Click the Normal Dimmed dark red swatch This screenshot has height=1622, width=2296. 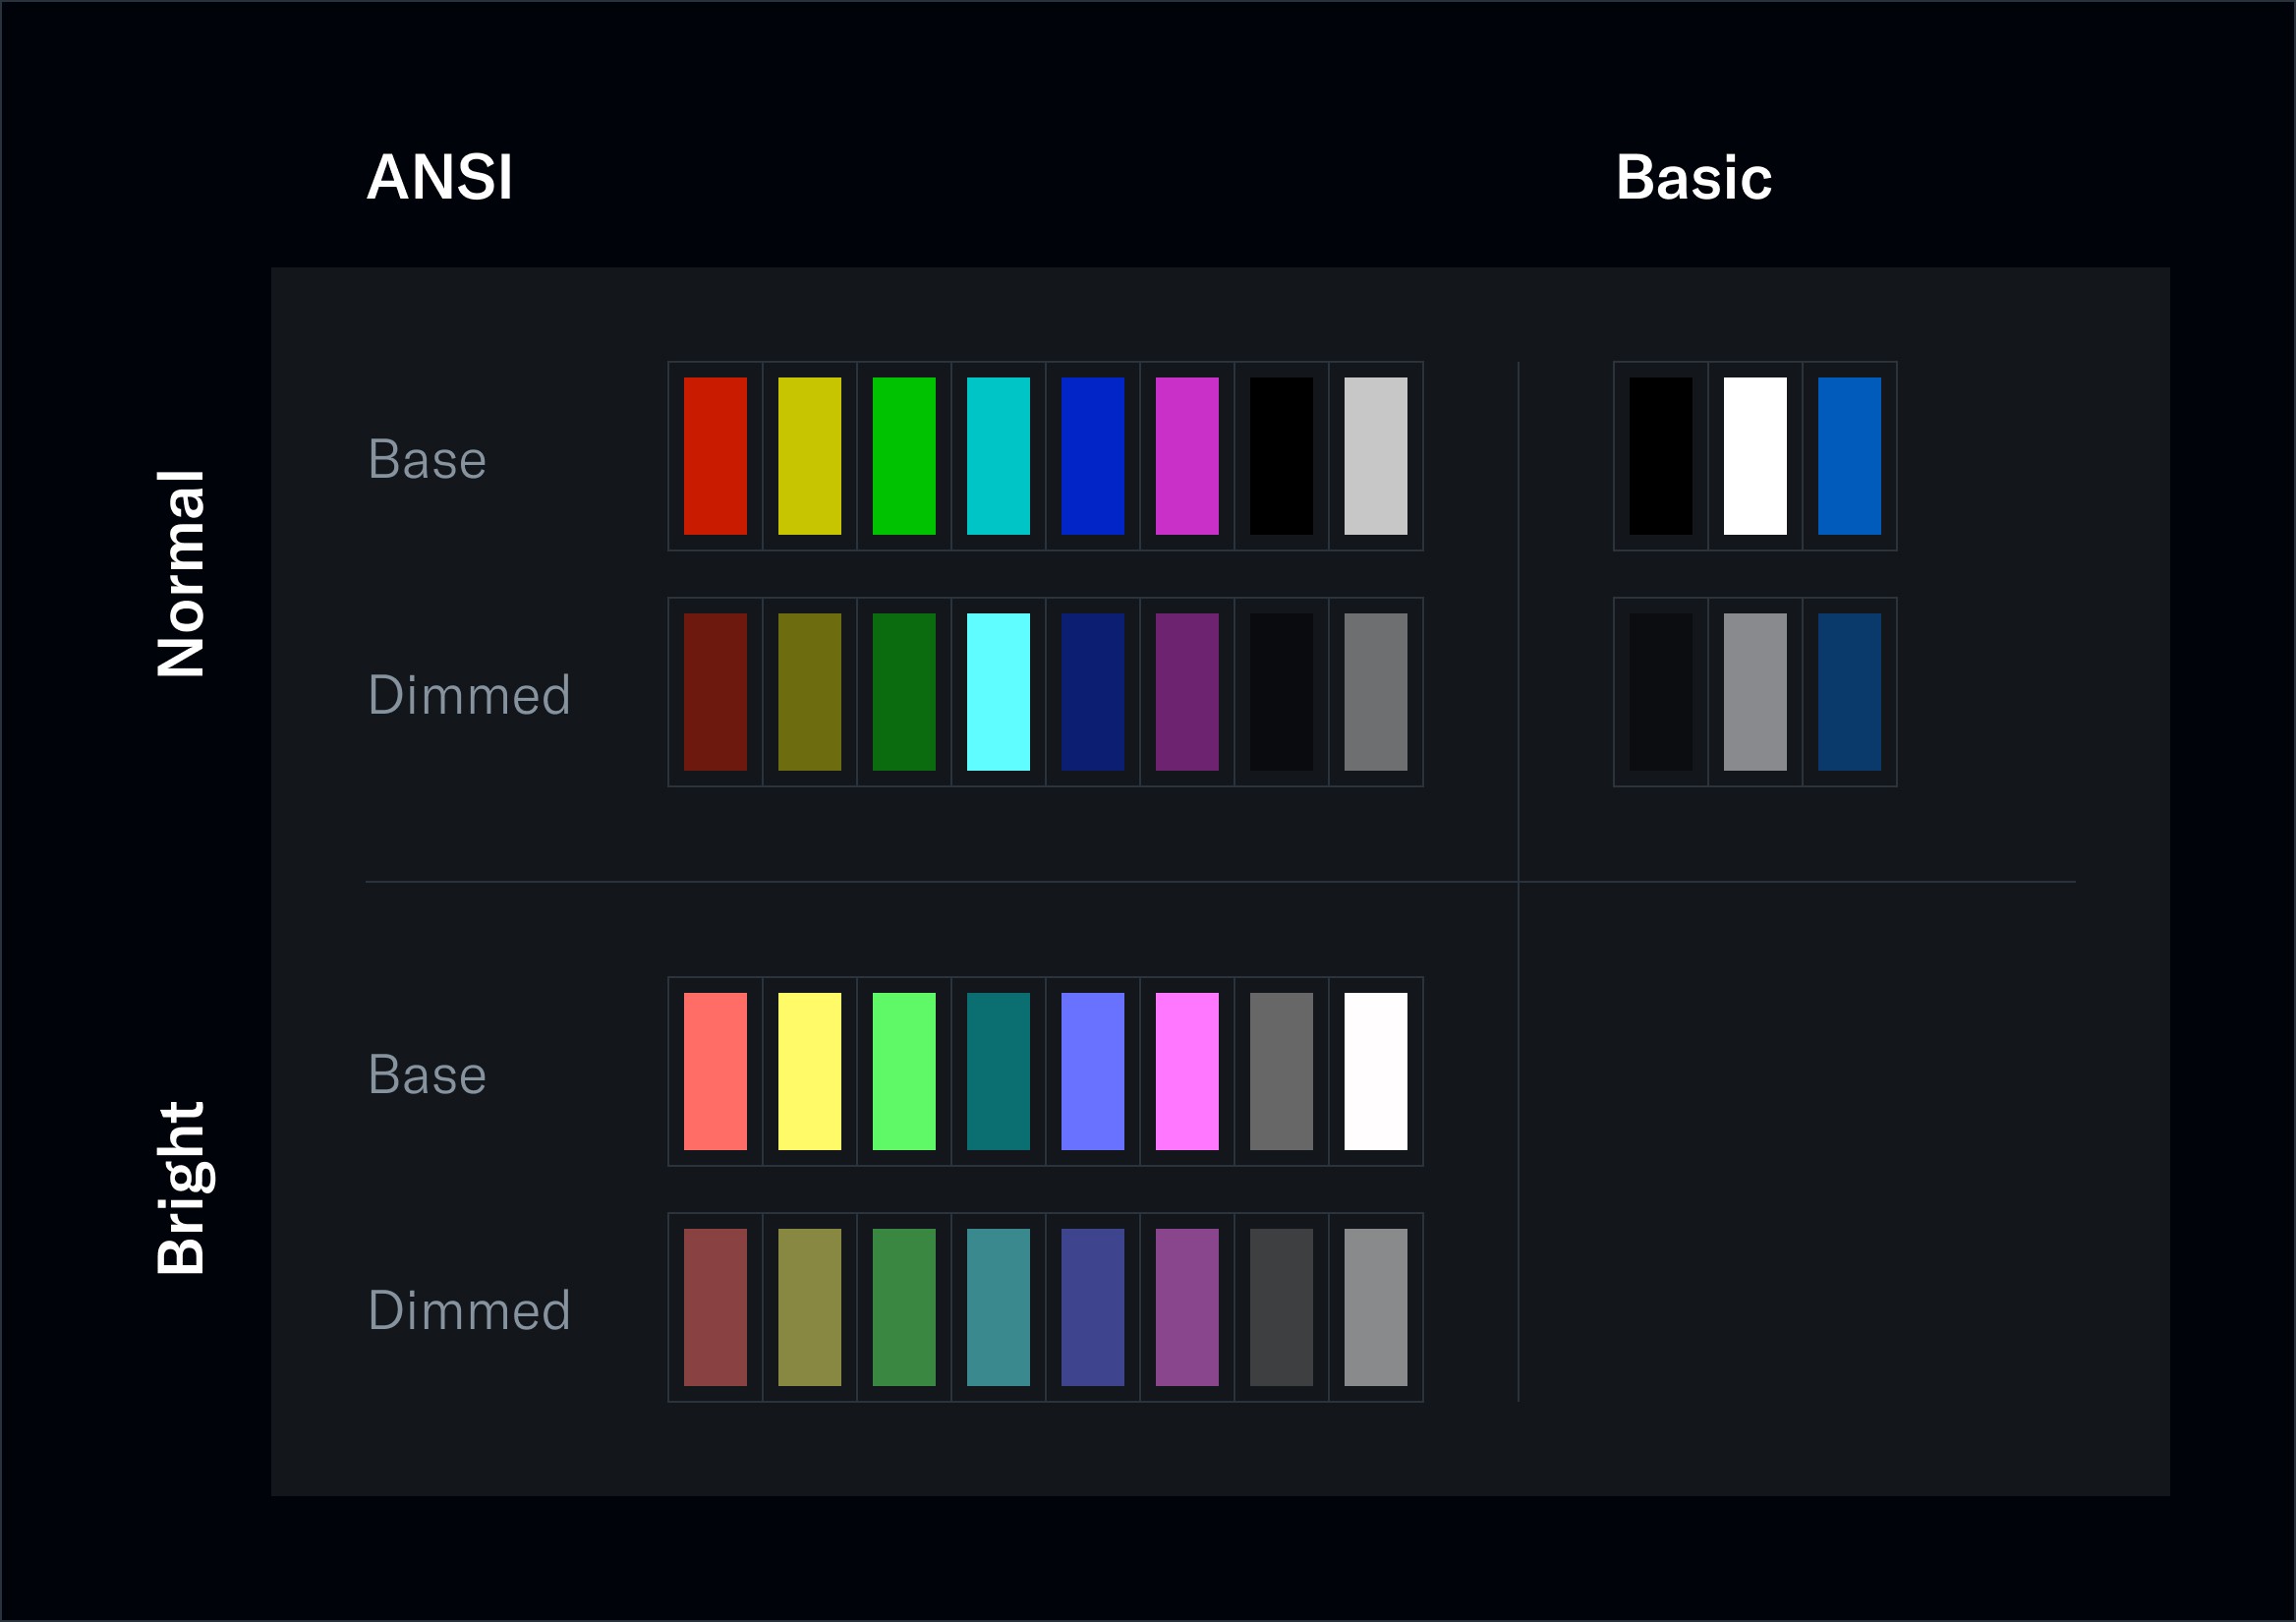(x=715, y=692)
